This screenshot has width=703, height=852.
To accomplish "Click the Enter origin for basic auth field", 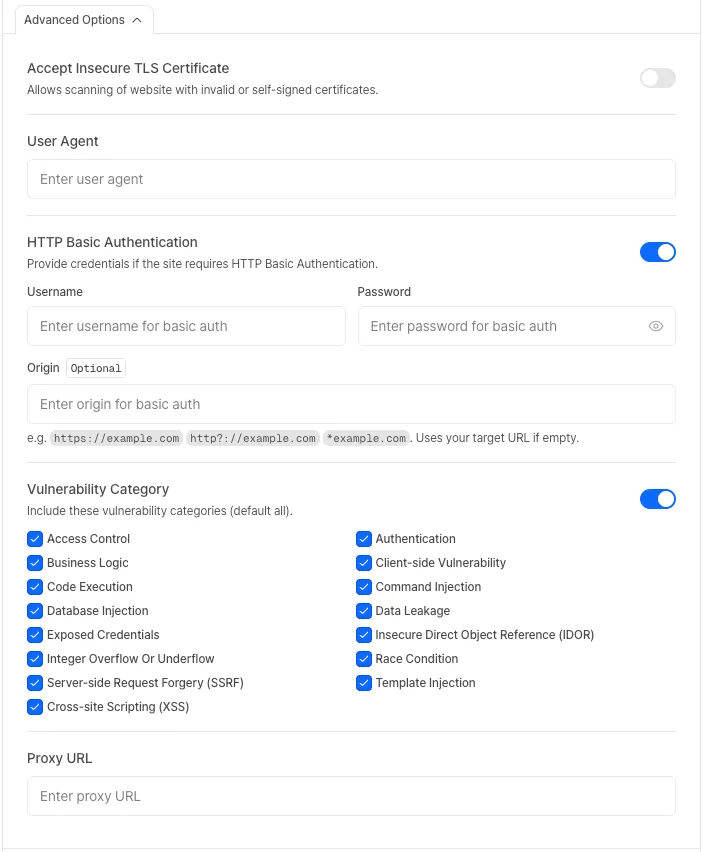I will click(x=351, y=404).
